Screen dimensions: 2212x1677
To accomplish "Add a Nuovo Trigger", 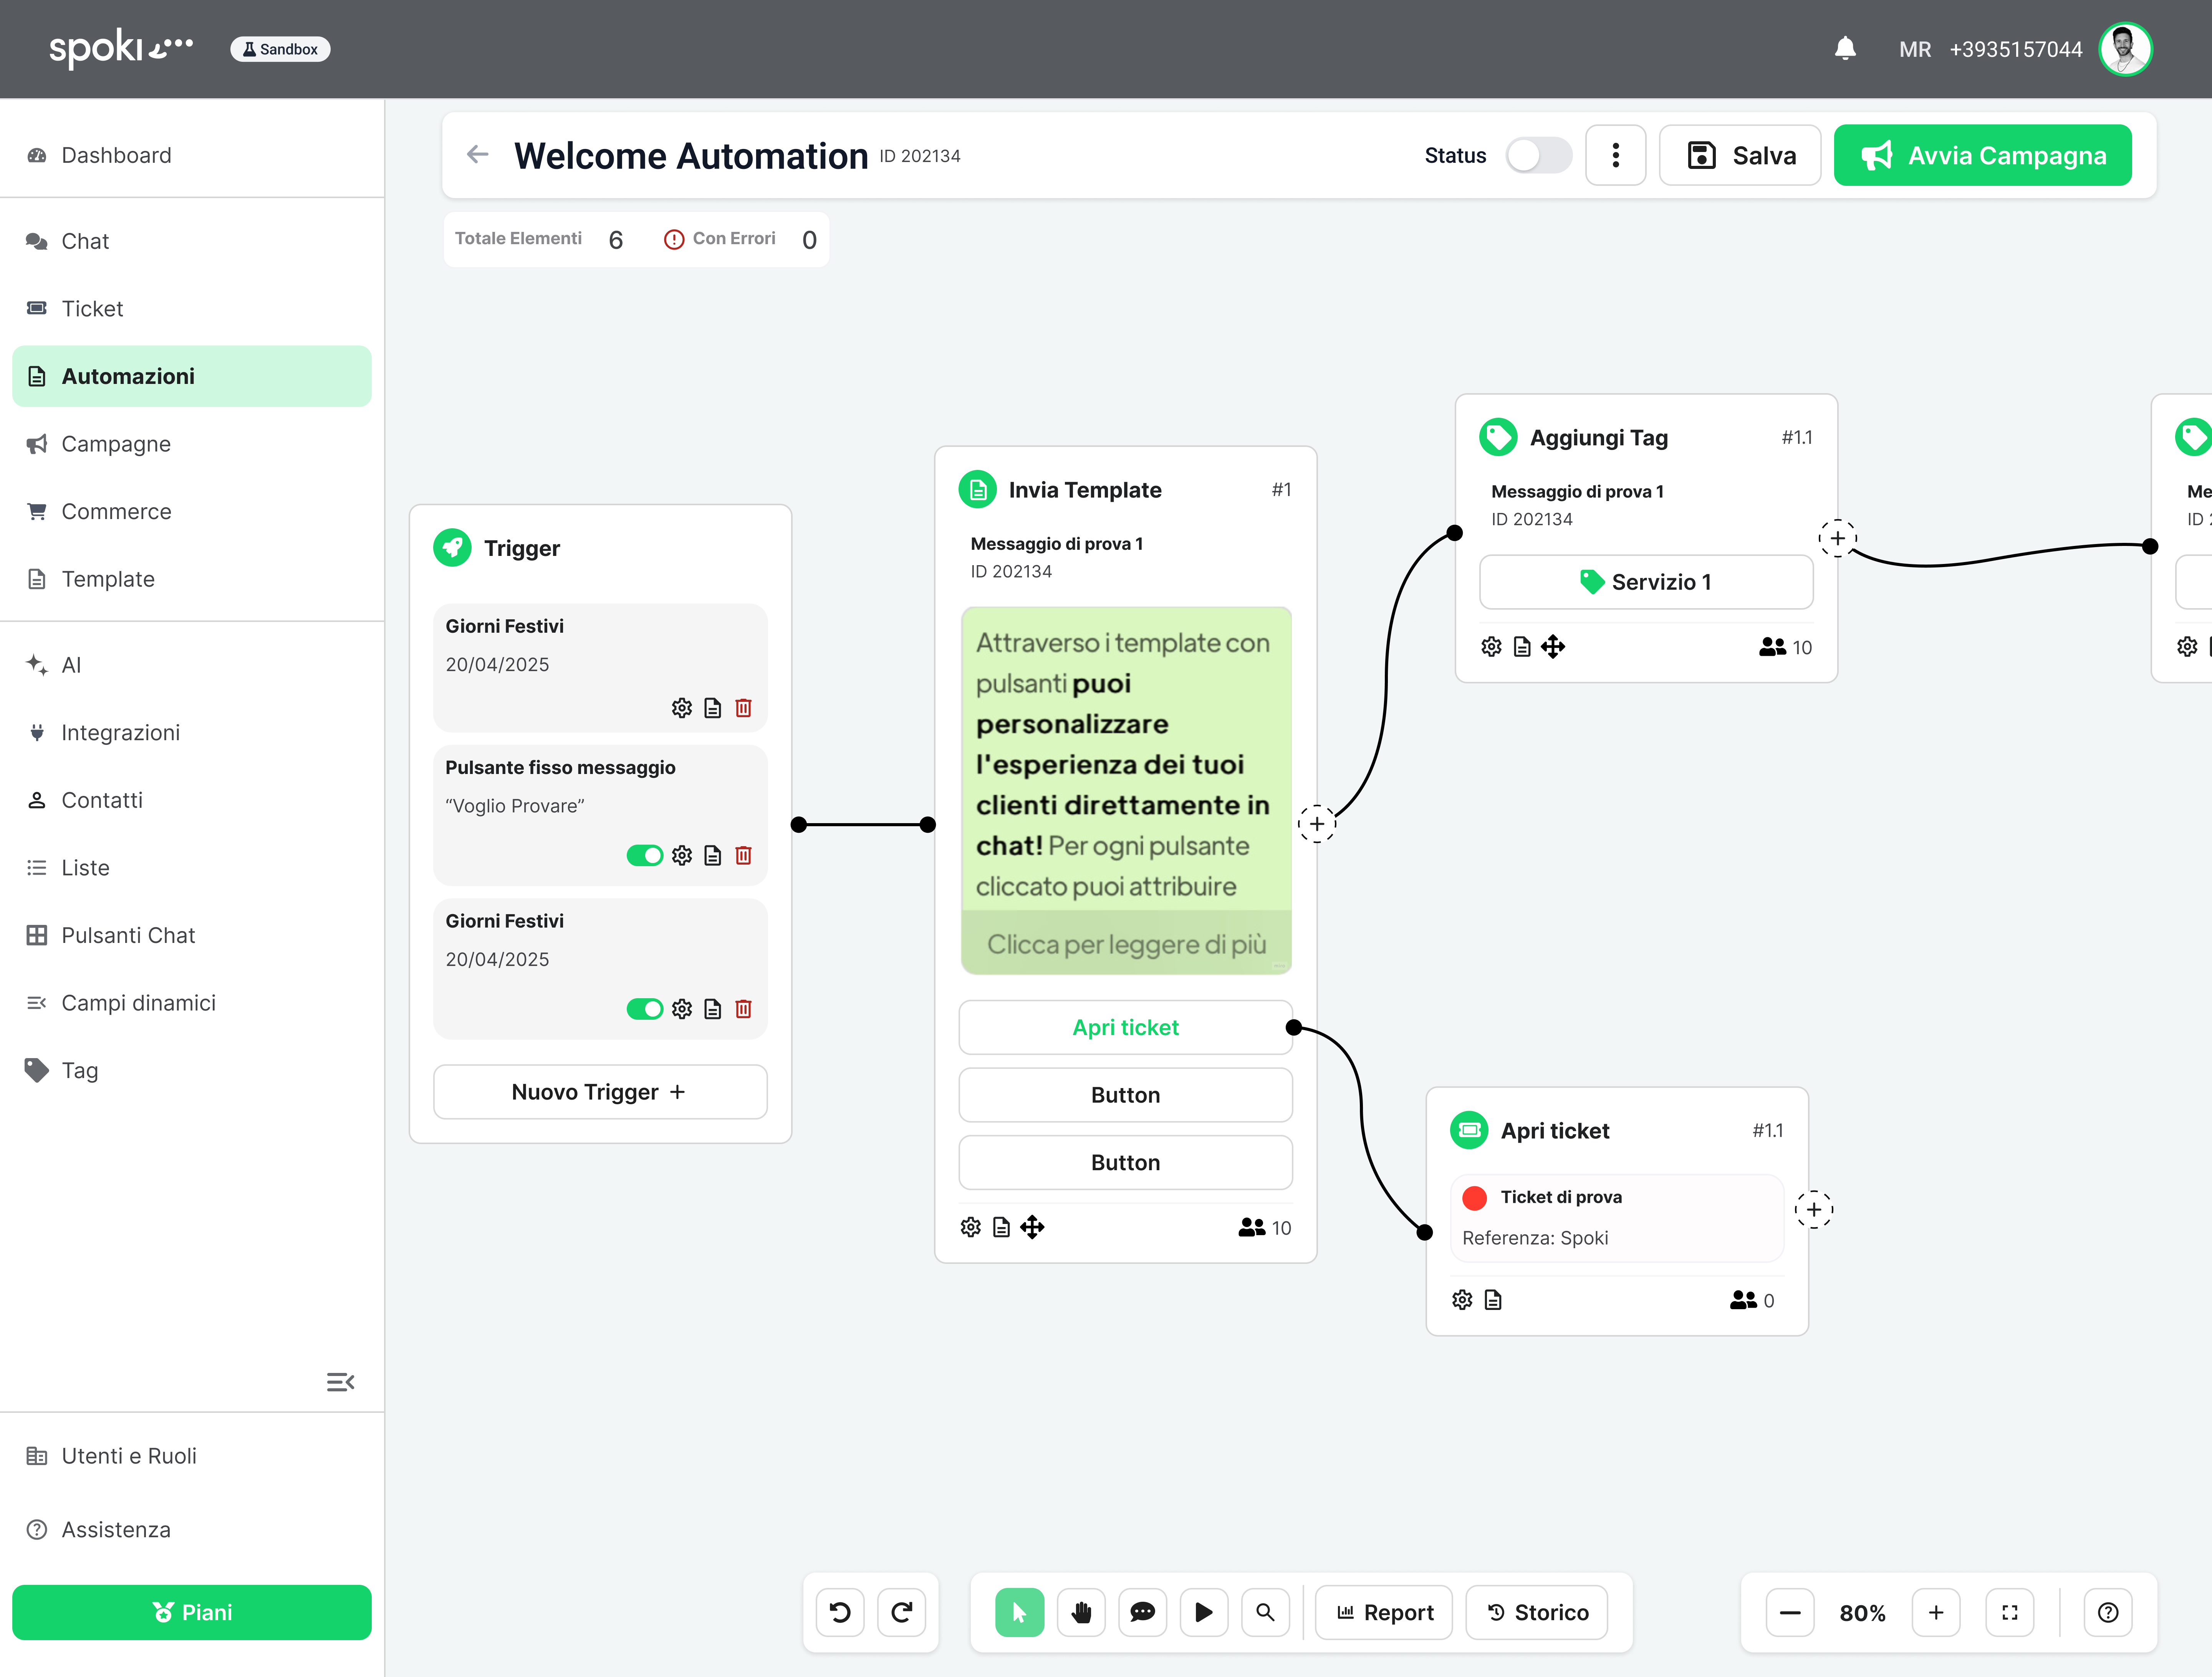I will click(x=600, y=1092).
